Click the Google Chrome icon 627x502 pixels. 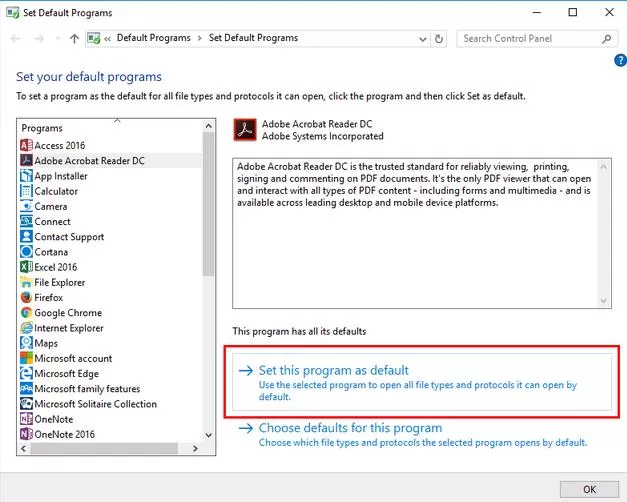pyautogui.click(x=26, y=313)
